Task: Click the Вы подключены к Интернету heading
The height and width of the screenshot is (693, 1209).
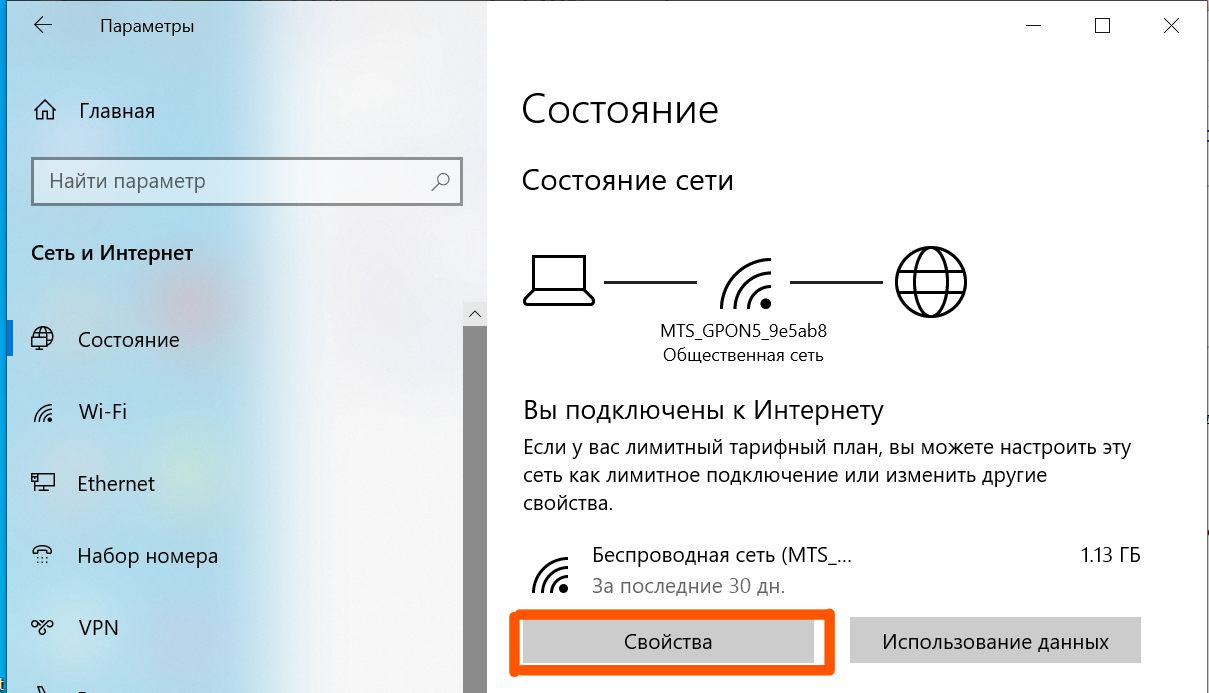Action: tap(704, 411)
